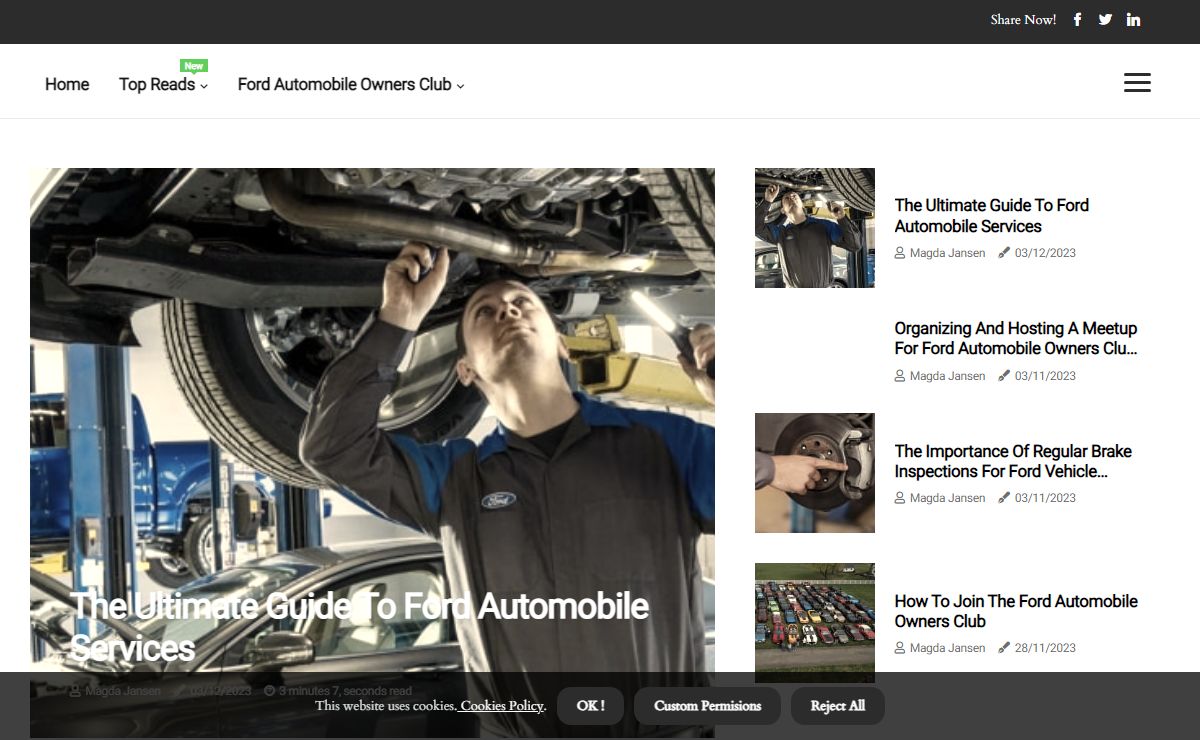The width and height of the screenshot is (1200, 740).
Task: Go to Home page
Action: pos(67,85)
